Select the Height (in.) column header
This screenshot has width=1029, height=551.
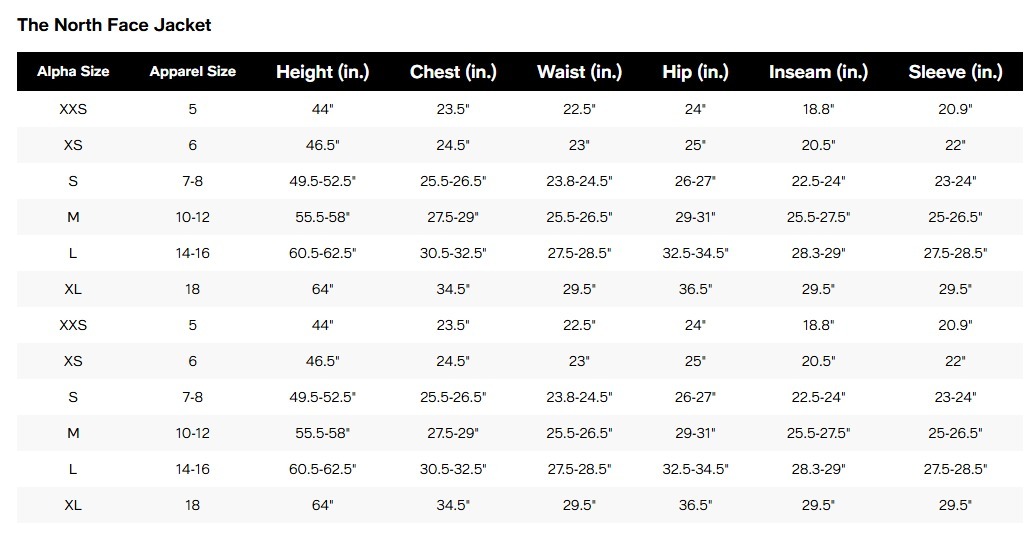322,72
